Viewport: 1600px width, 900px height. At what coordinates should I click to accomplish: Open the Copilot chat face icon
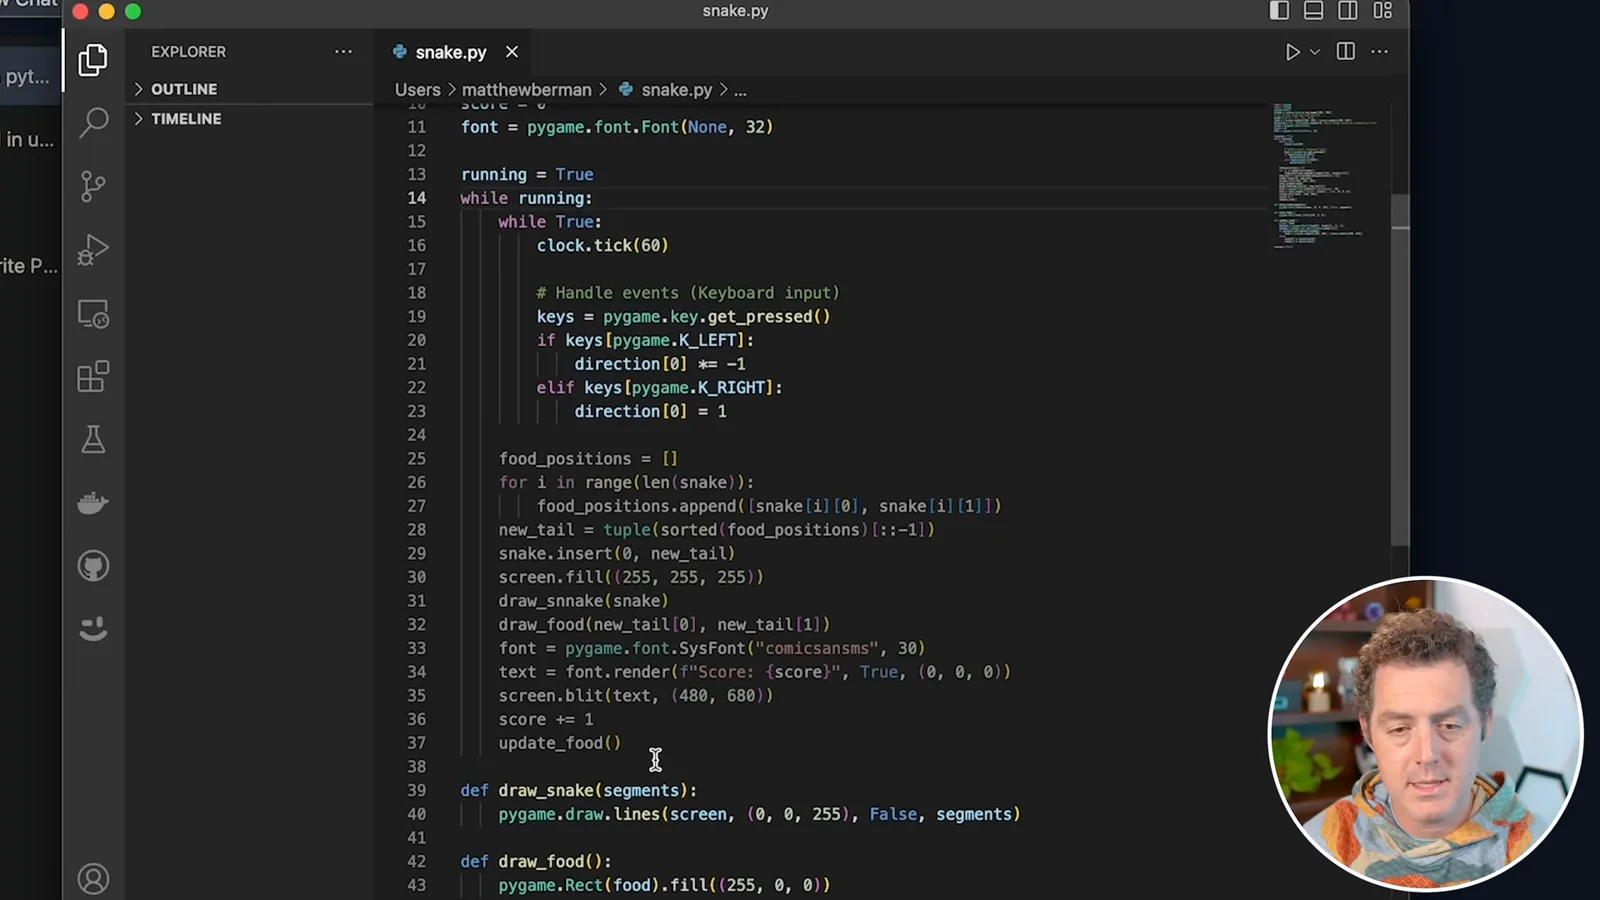tap(93, 629)
